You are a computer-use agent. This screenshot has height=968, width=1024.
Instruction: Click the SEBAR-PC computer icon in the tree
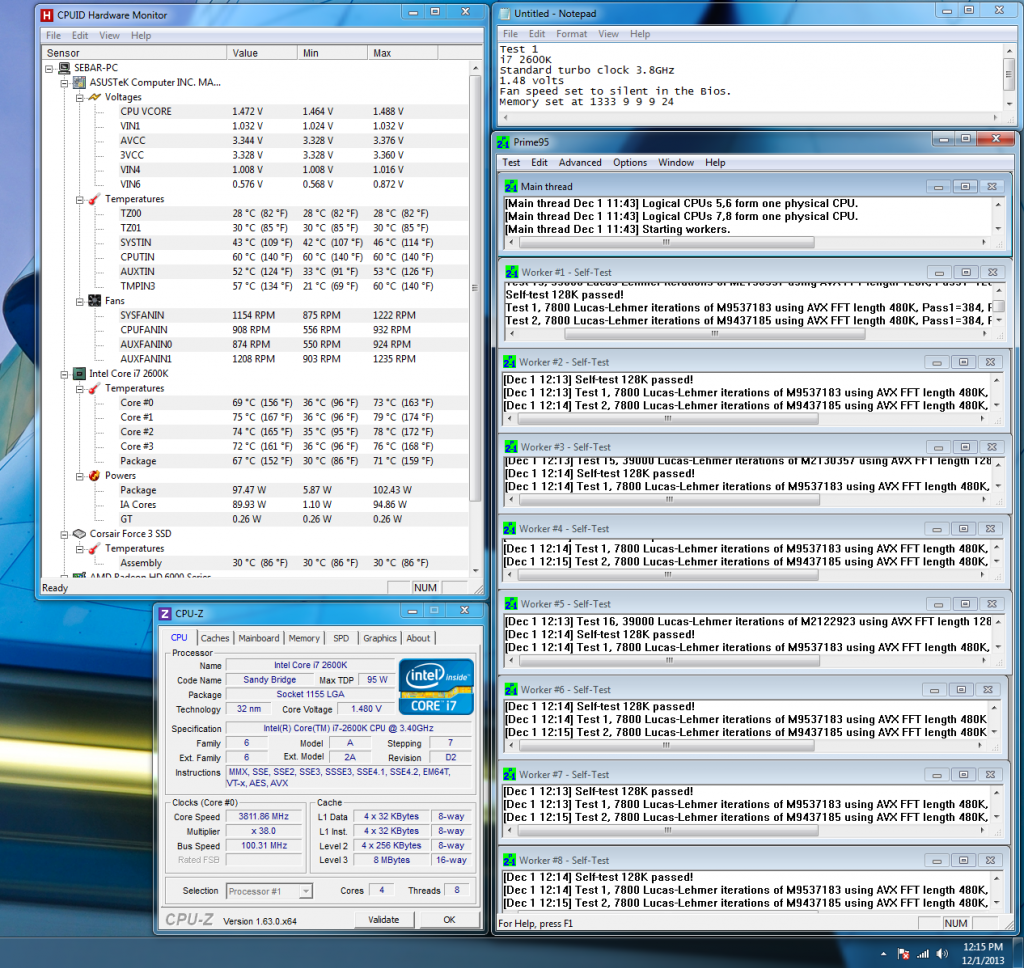pyautogui.click(x=64, y=68)
